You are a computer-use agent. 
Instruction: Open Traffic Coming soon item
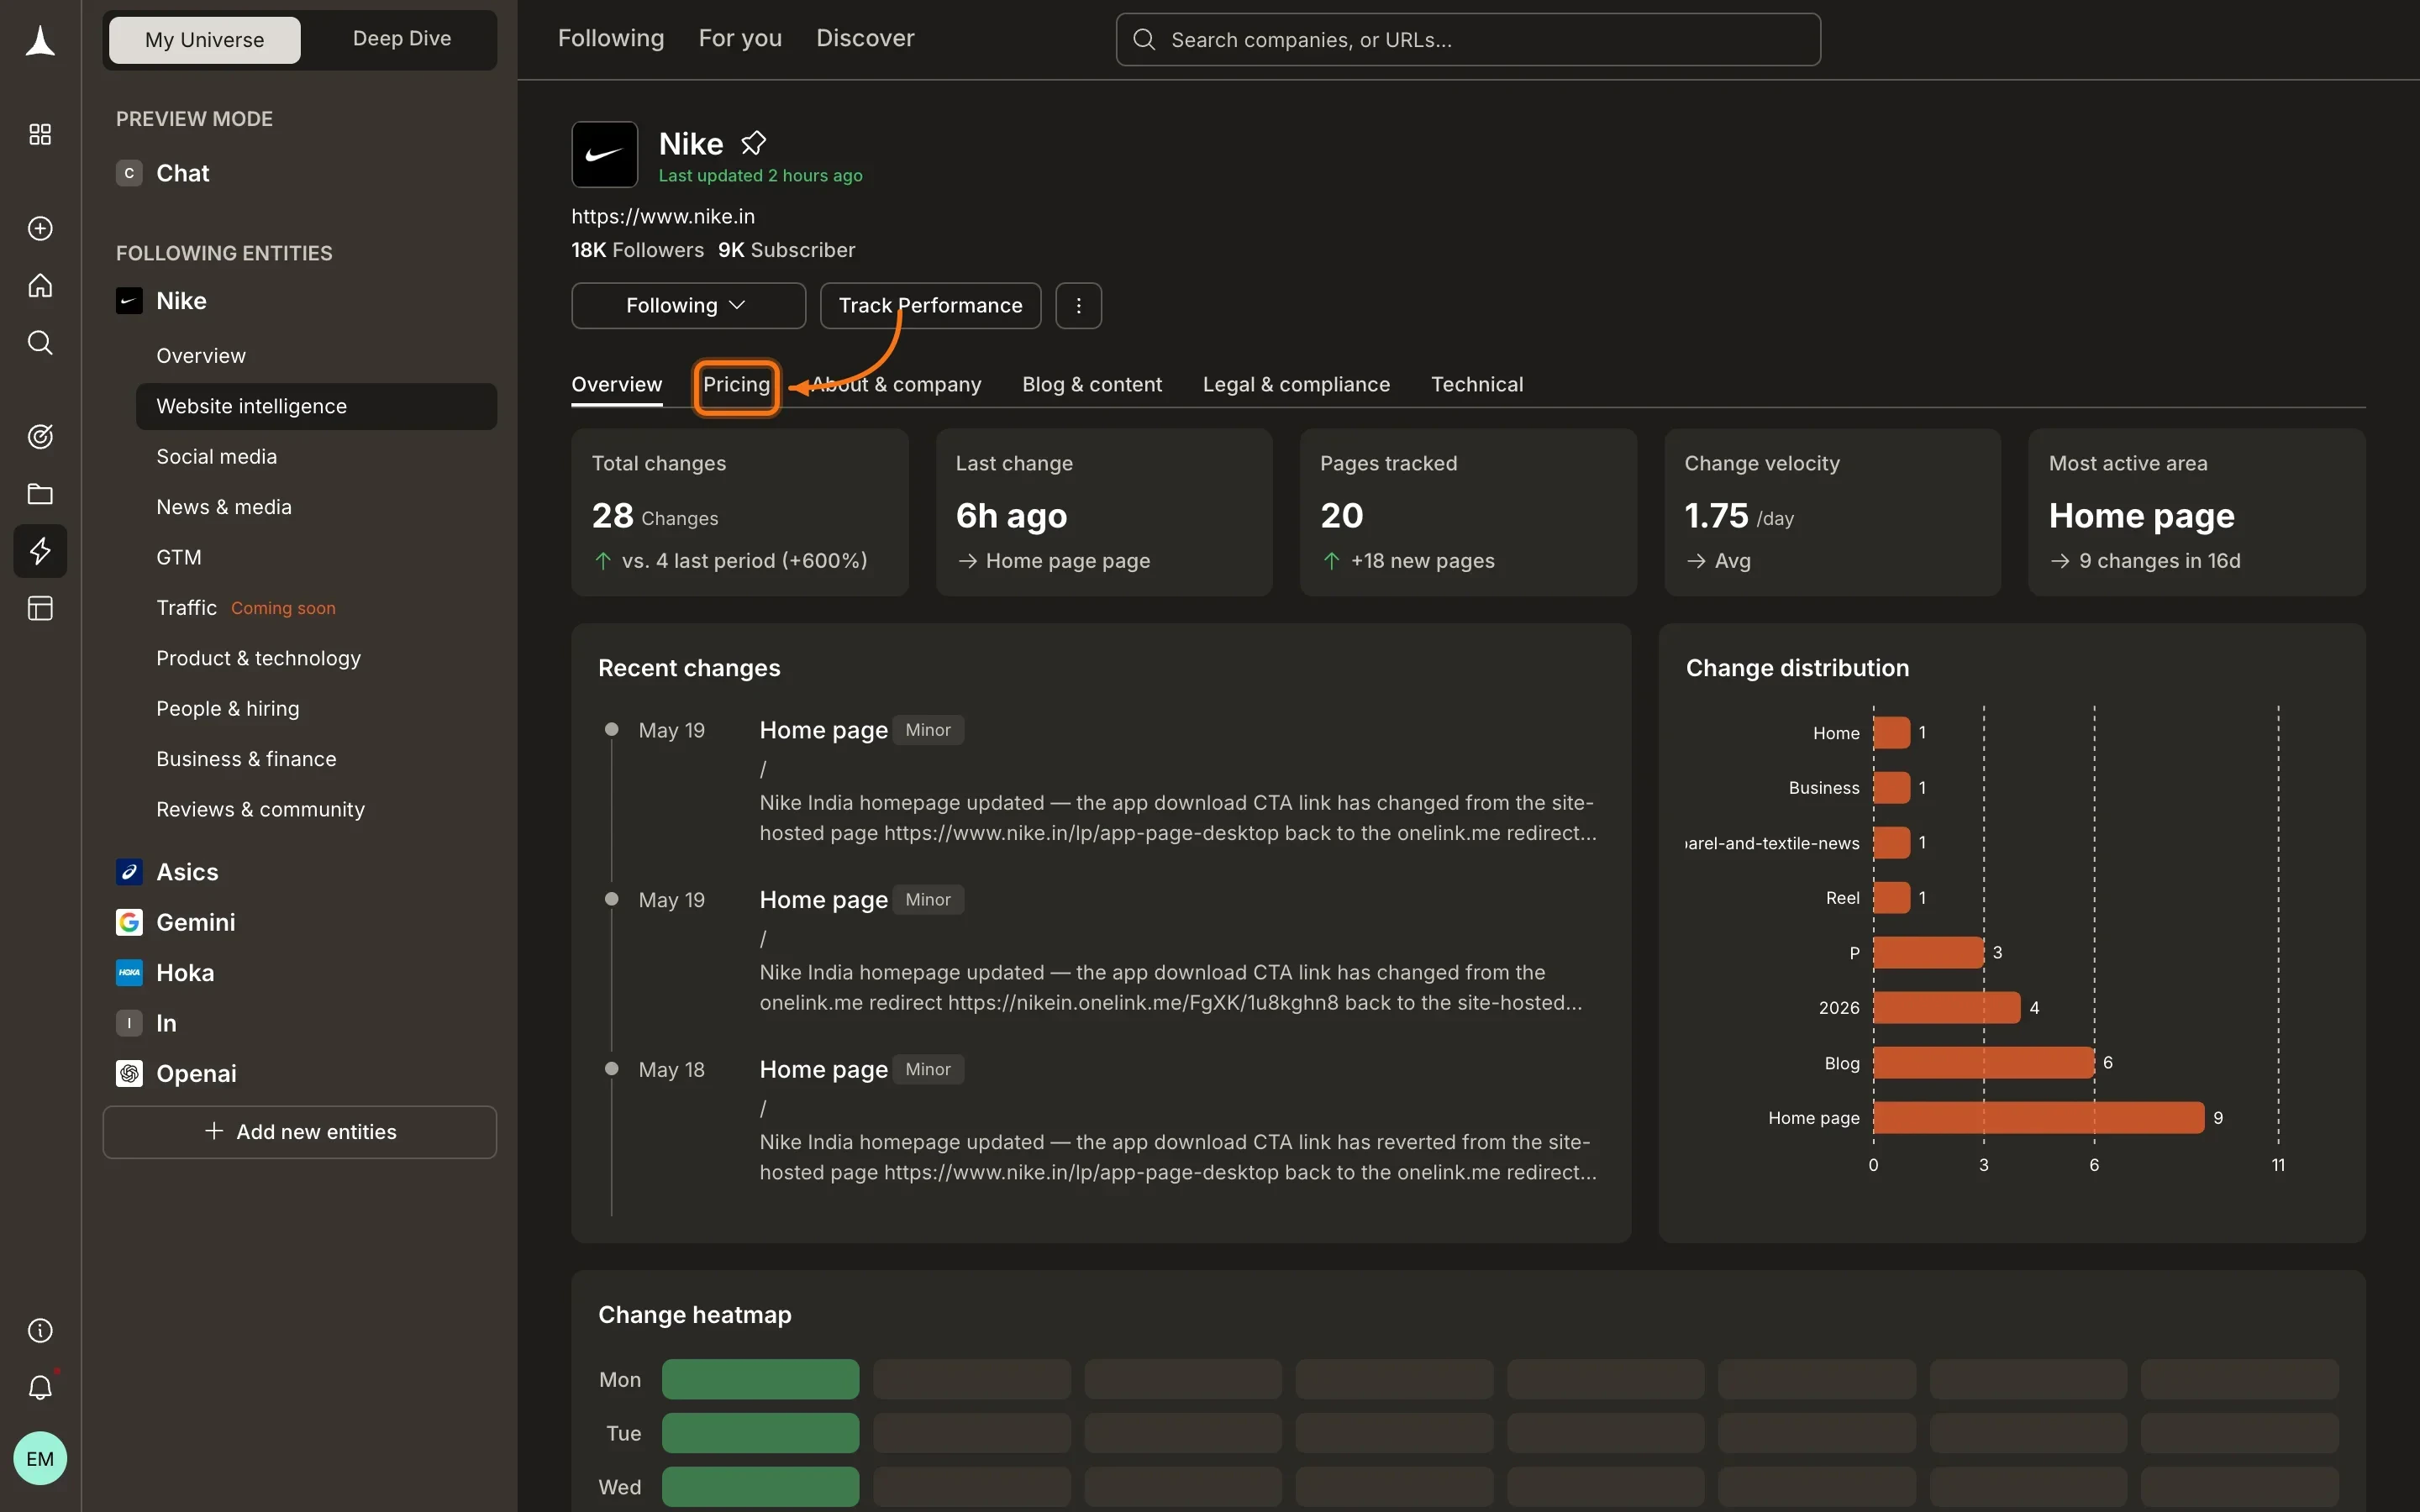(x=316, y=608)
